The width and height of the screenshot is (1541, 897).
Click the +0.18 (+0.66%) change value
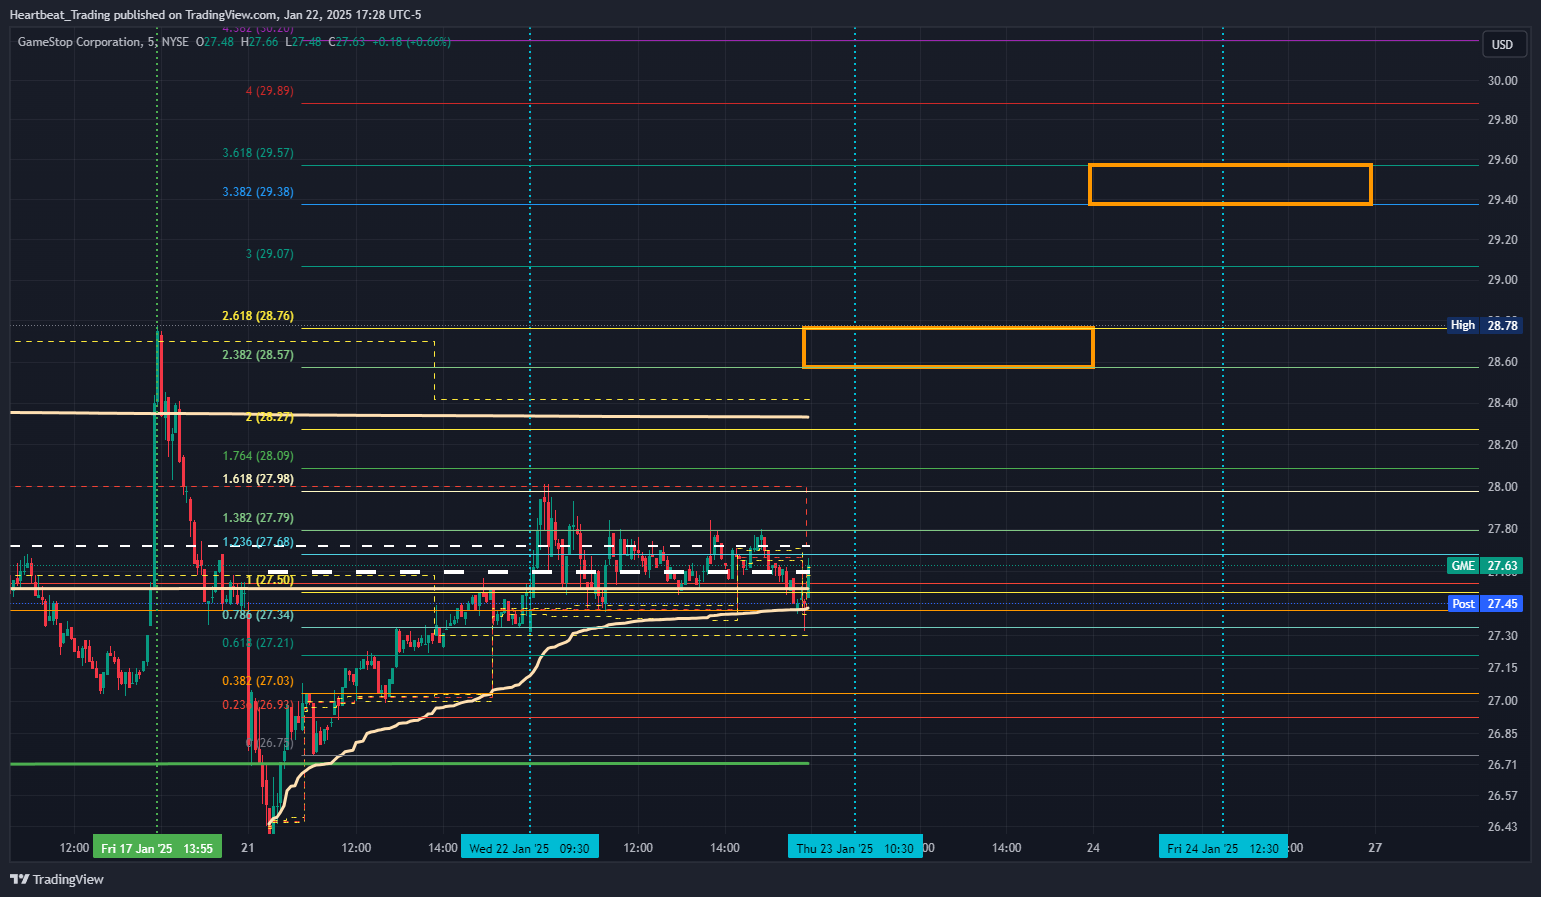point(411,42)
